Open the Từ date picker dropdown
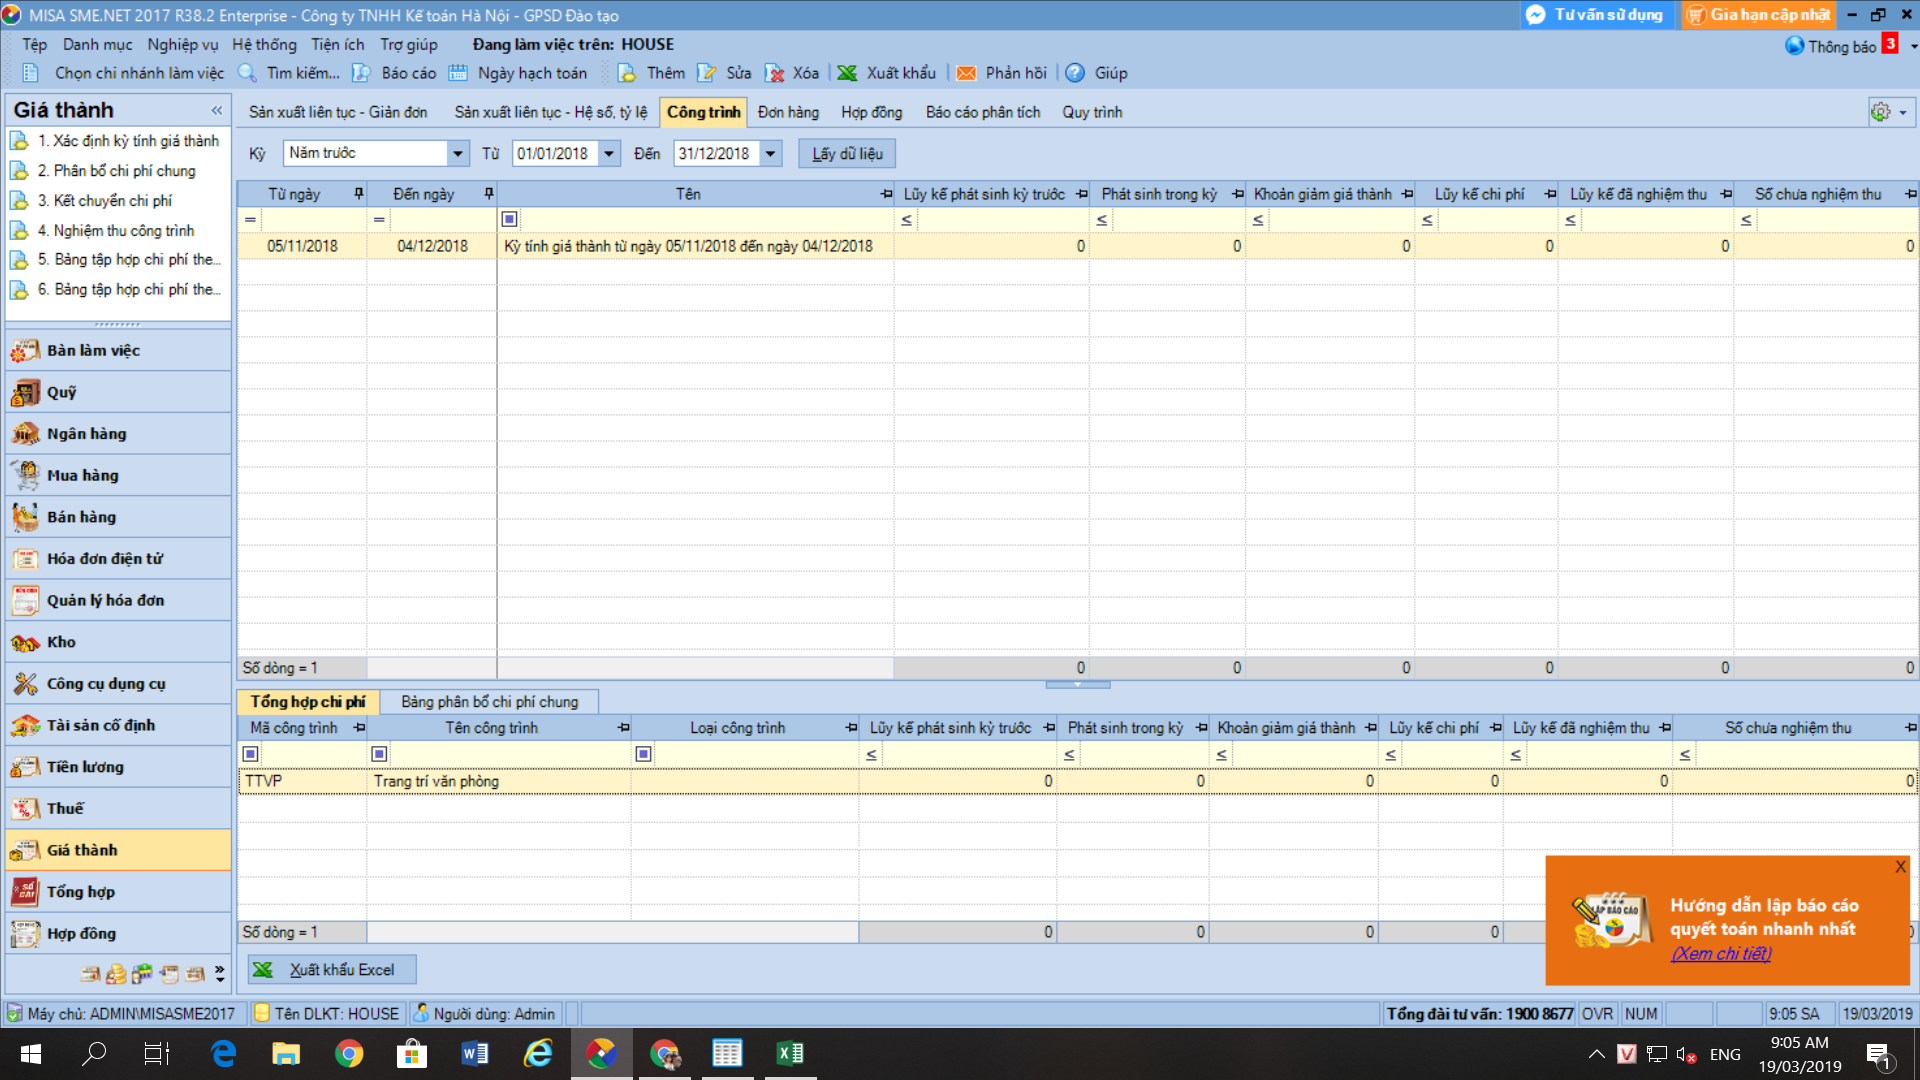 click(608, 153)
